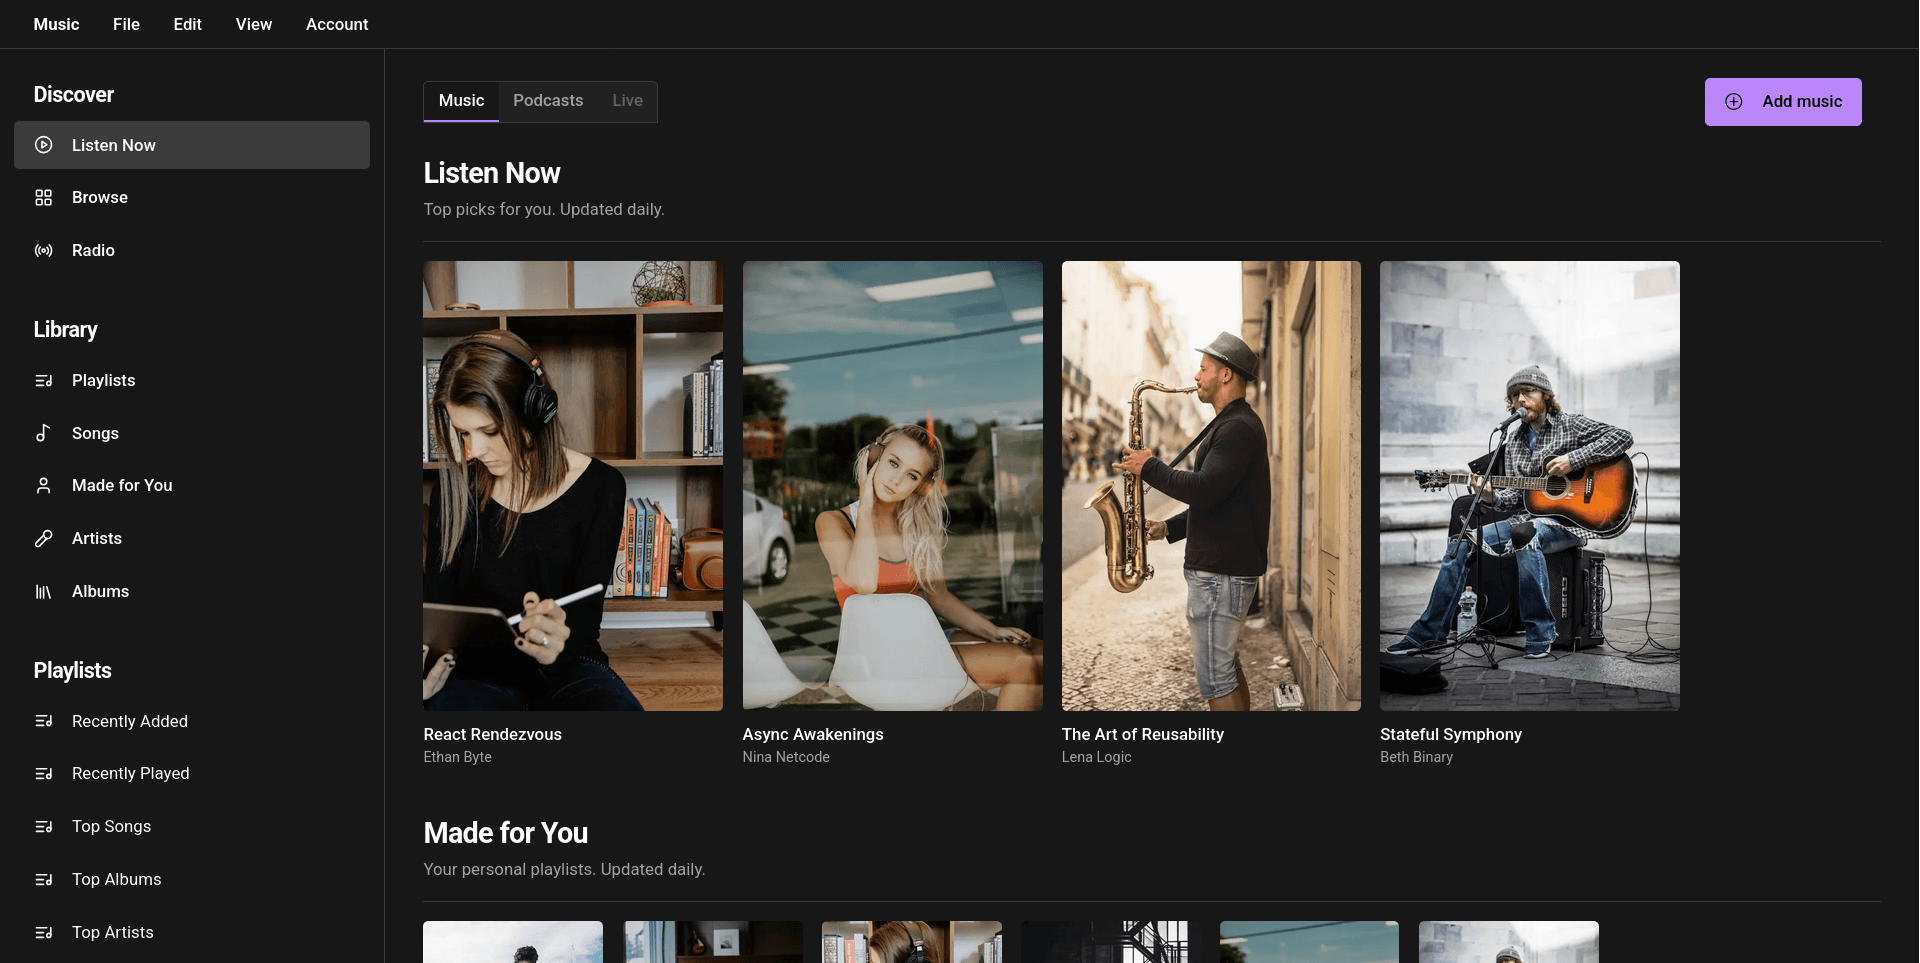Open the Top Songs playlist
The width and height of the screenshot is (1920, 963).
[x=192, y=826]
